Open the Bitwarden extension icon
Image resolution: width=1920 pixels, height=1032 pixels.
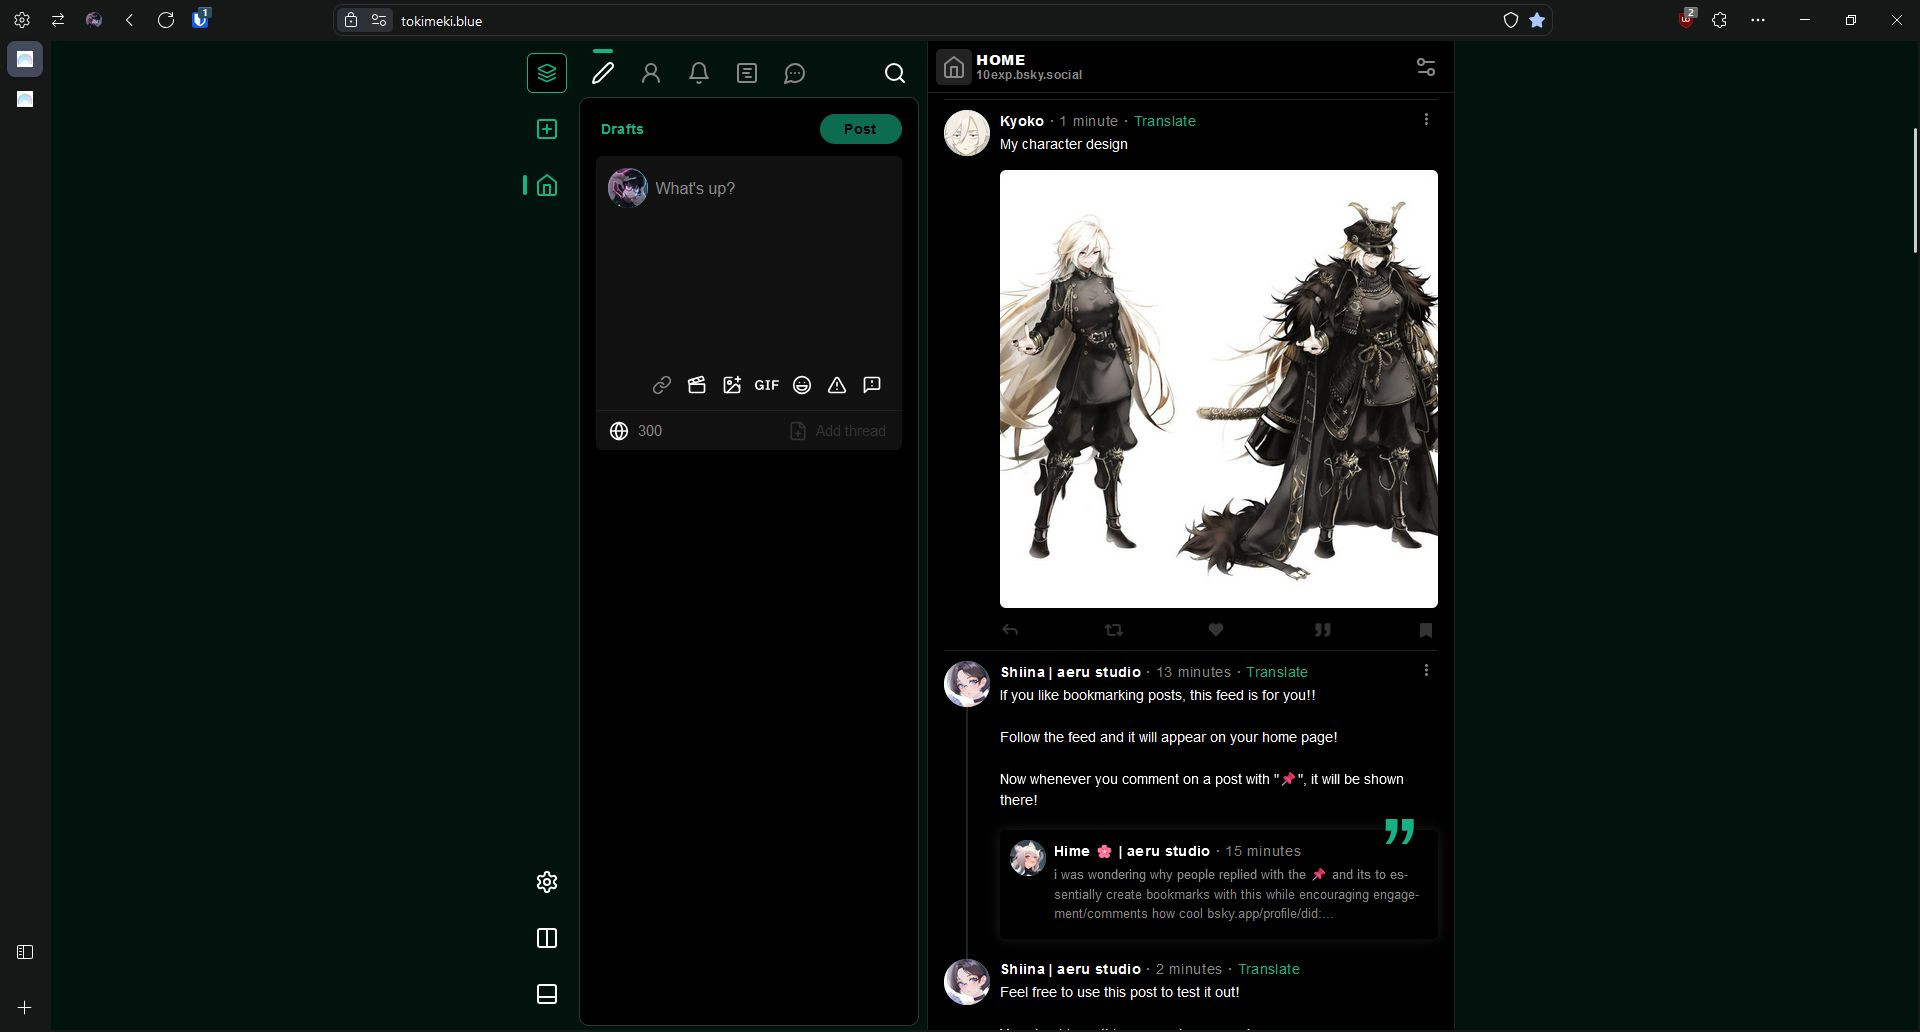click(200, 19)
